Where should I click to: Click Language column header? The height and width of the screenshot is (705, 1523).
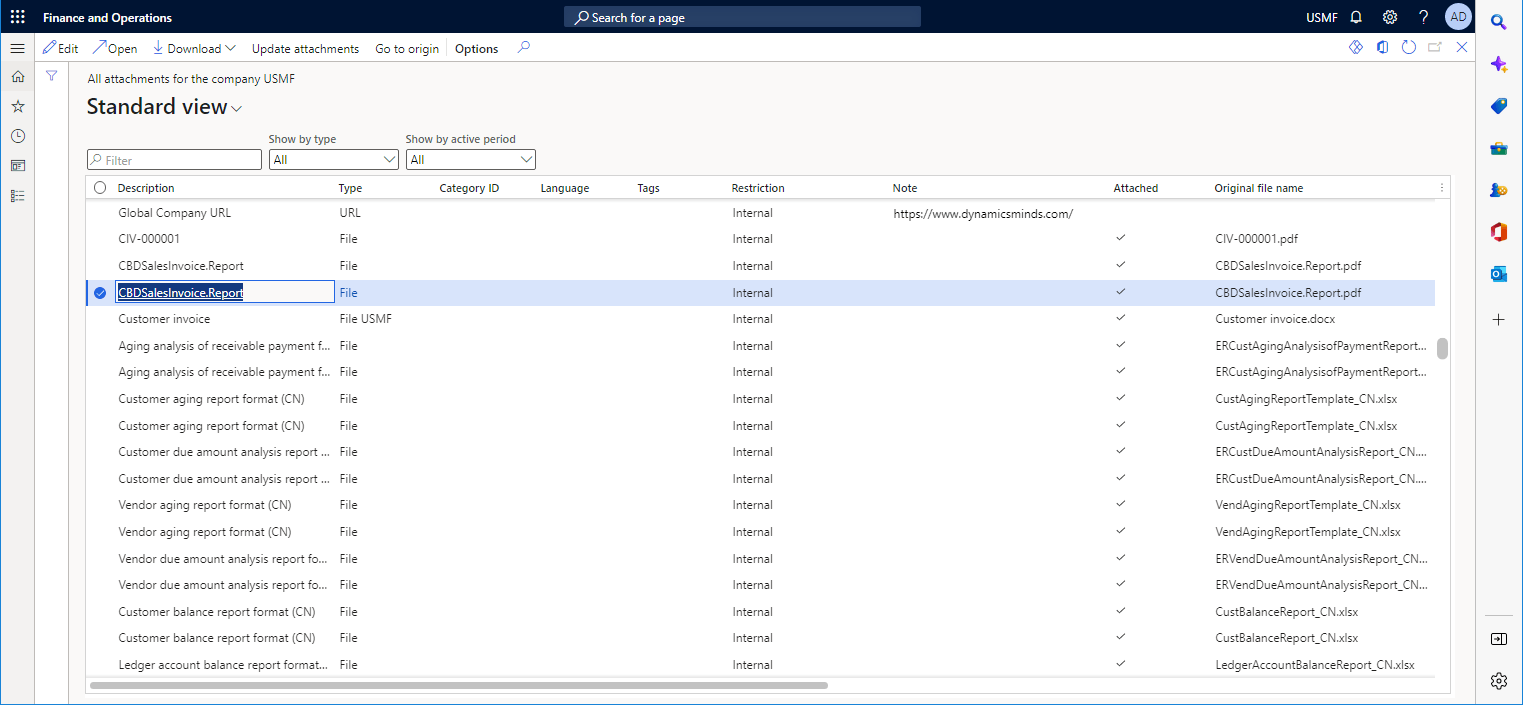565,188
